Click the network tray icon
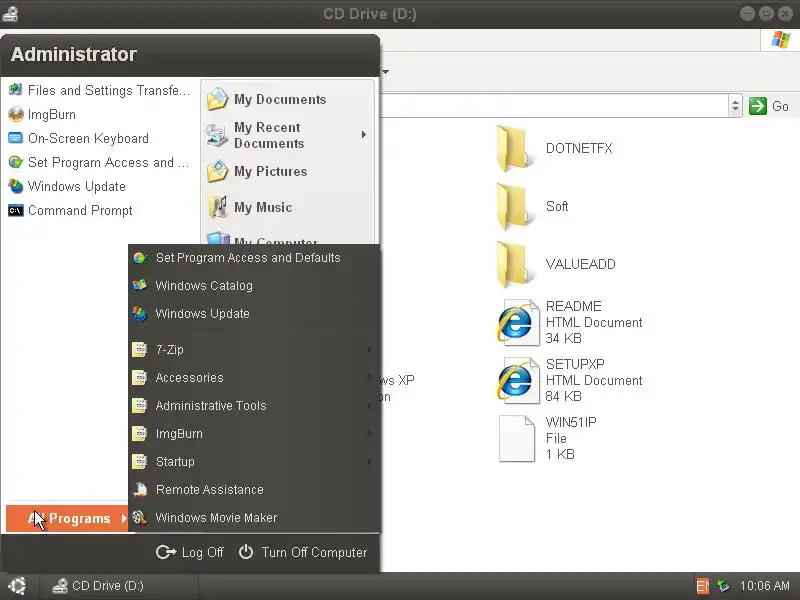Screen dimensions: 800x600 tap(722, 586)
